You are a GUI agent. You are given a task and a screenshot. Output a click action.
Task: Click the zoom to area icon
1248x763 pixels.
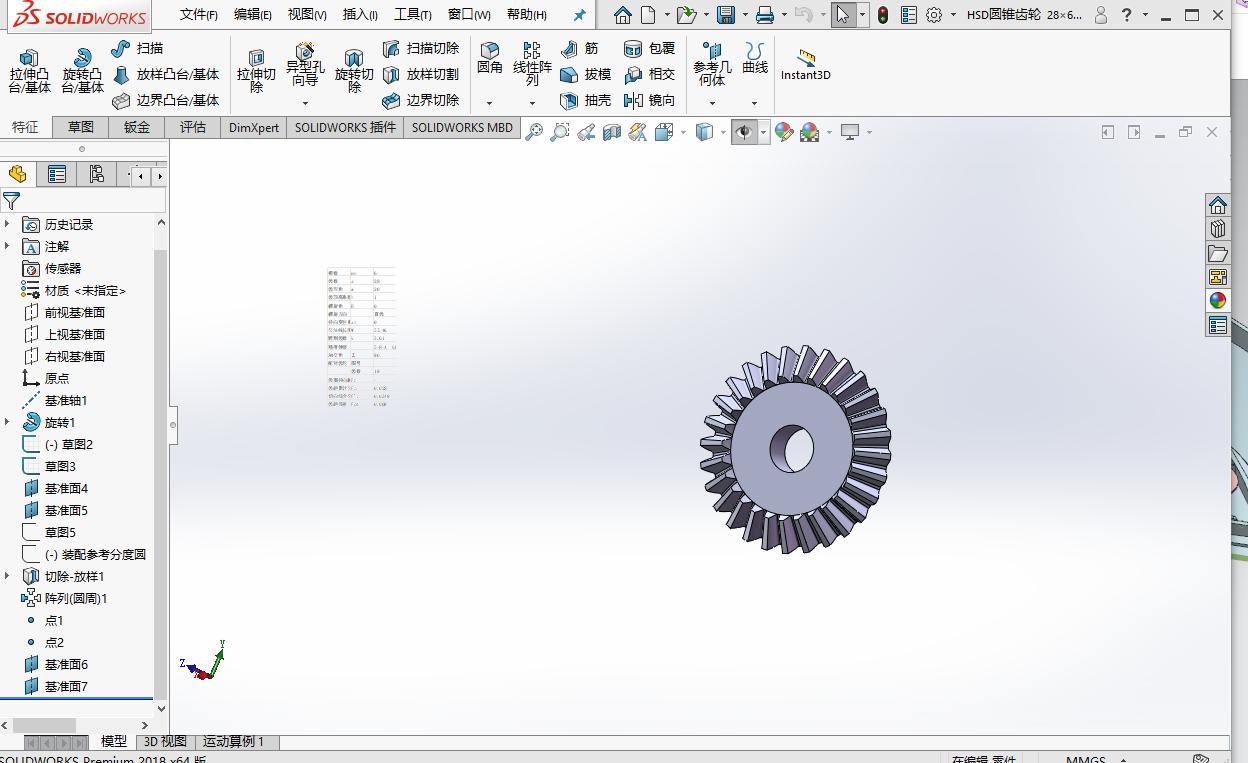coord(560,132)
